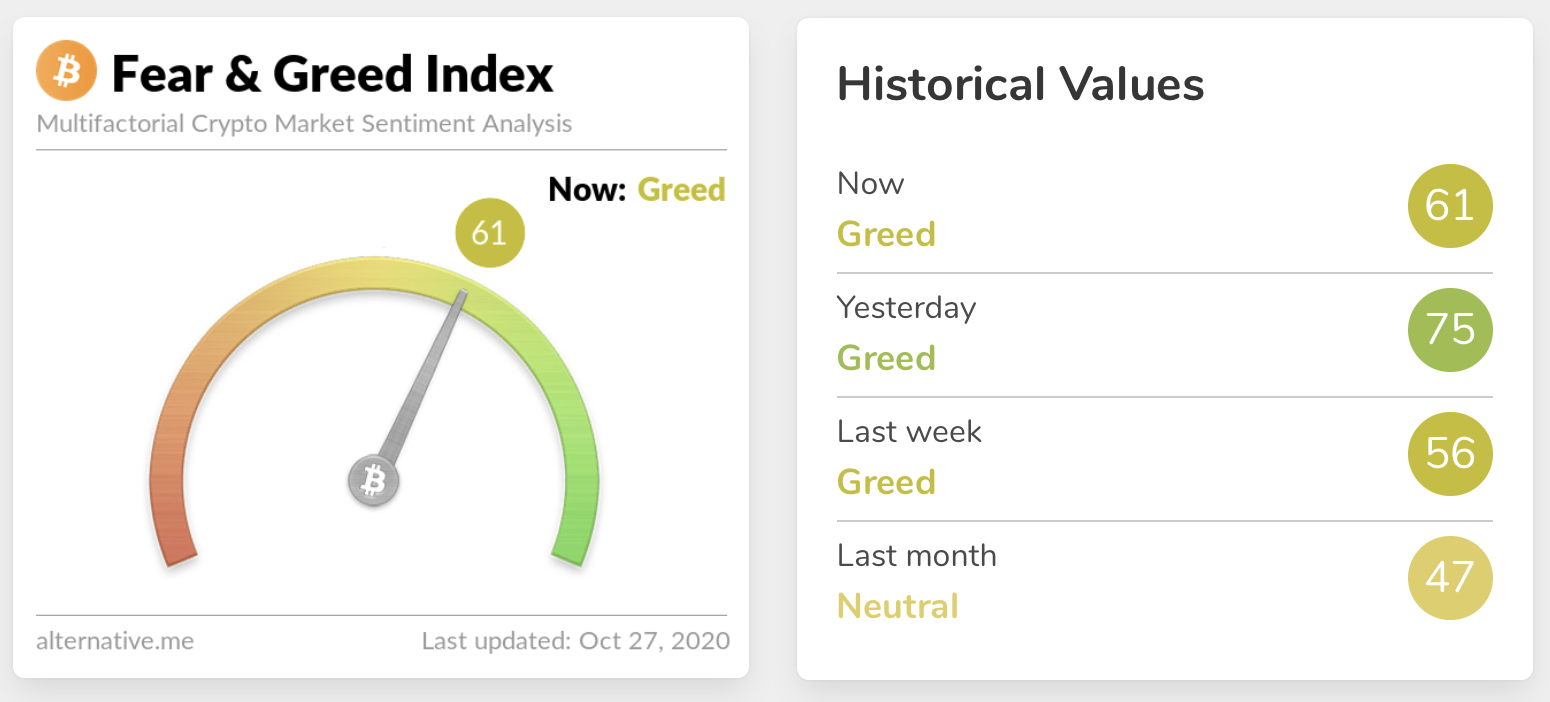Click the Historical Values heading
This screenshot has width=1550, height=702.
(1020, 85)
